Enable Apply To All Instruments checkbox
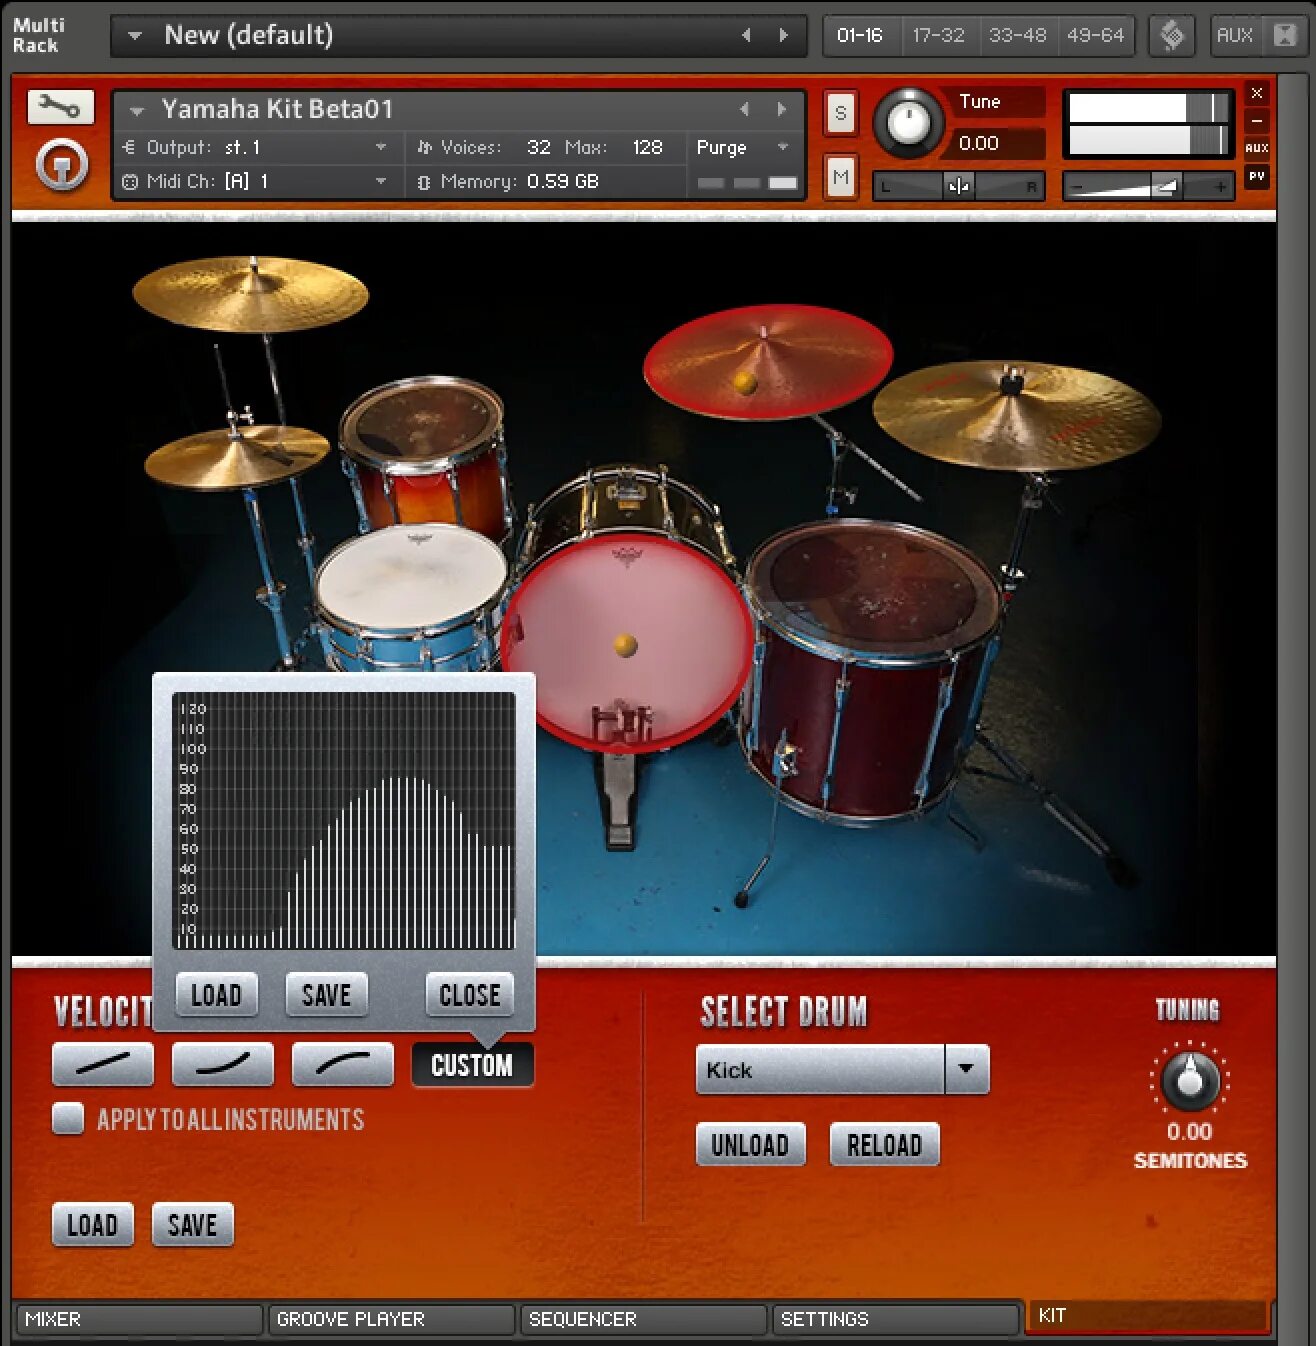1316x1346 pixels. [68, 1118]
